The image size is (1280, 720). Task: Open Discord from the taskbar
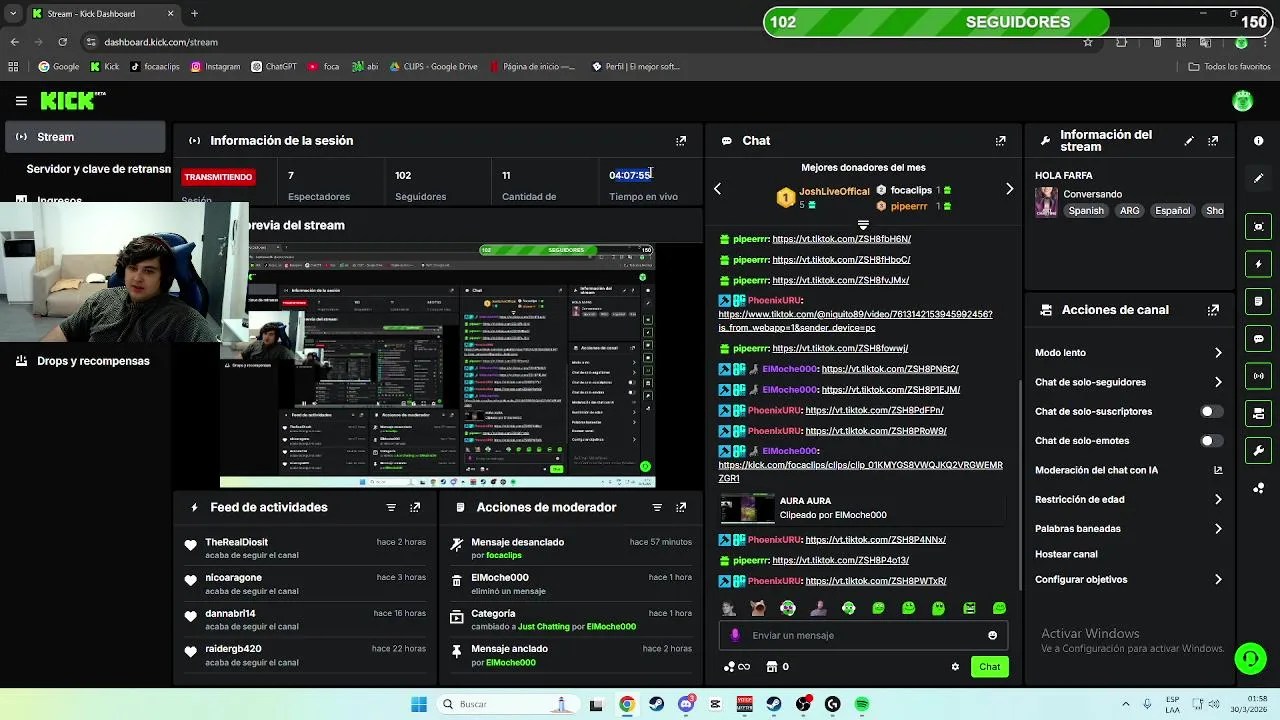click(685, 704)
